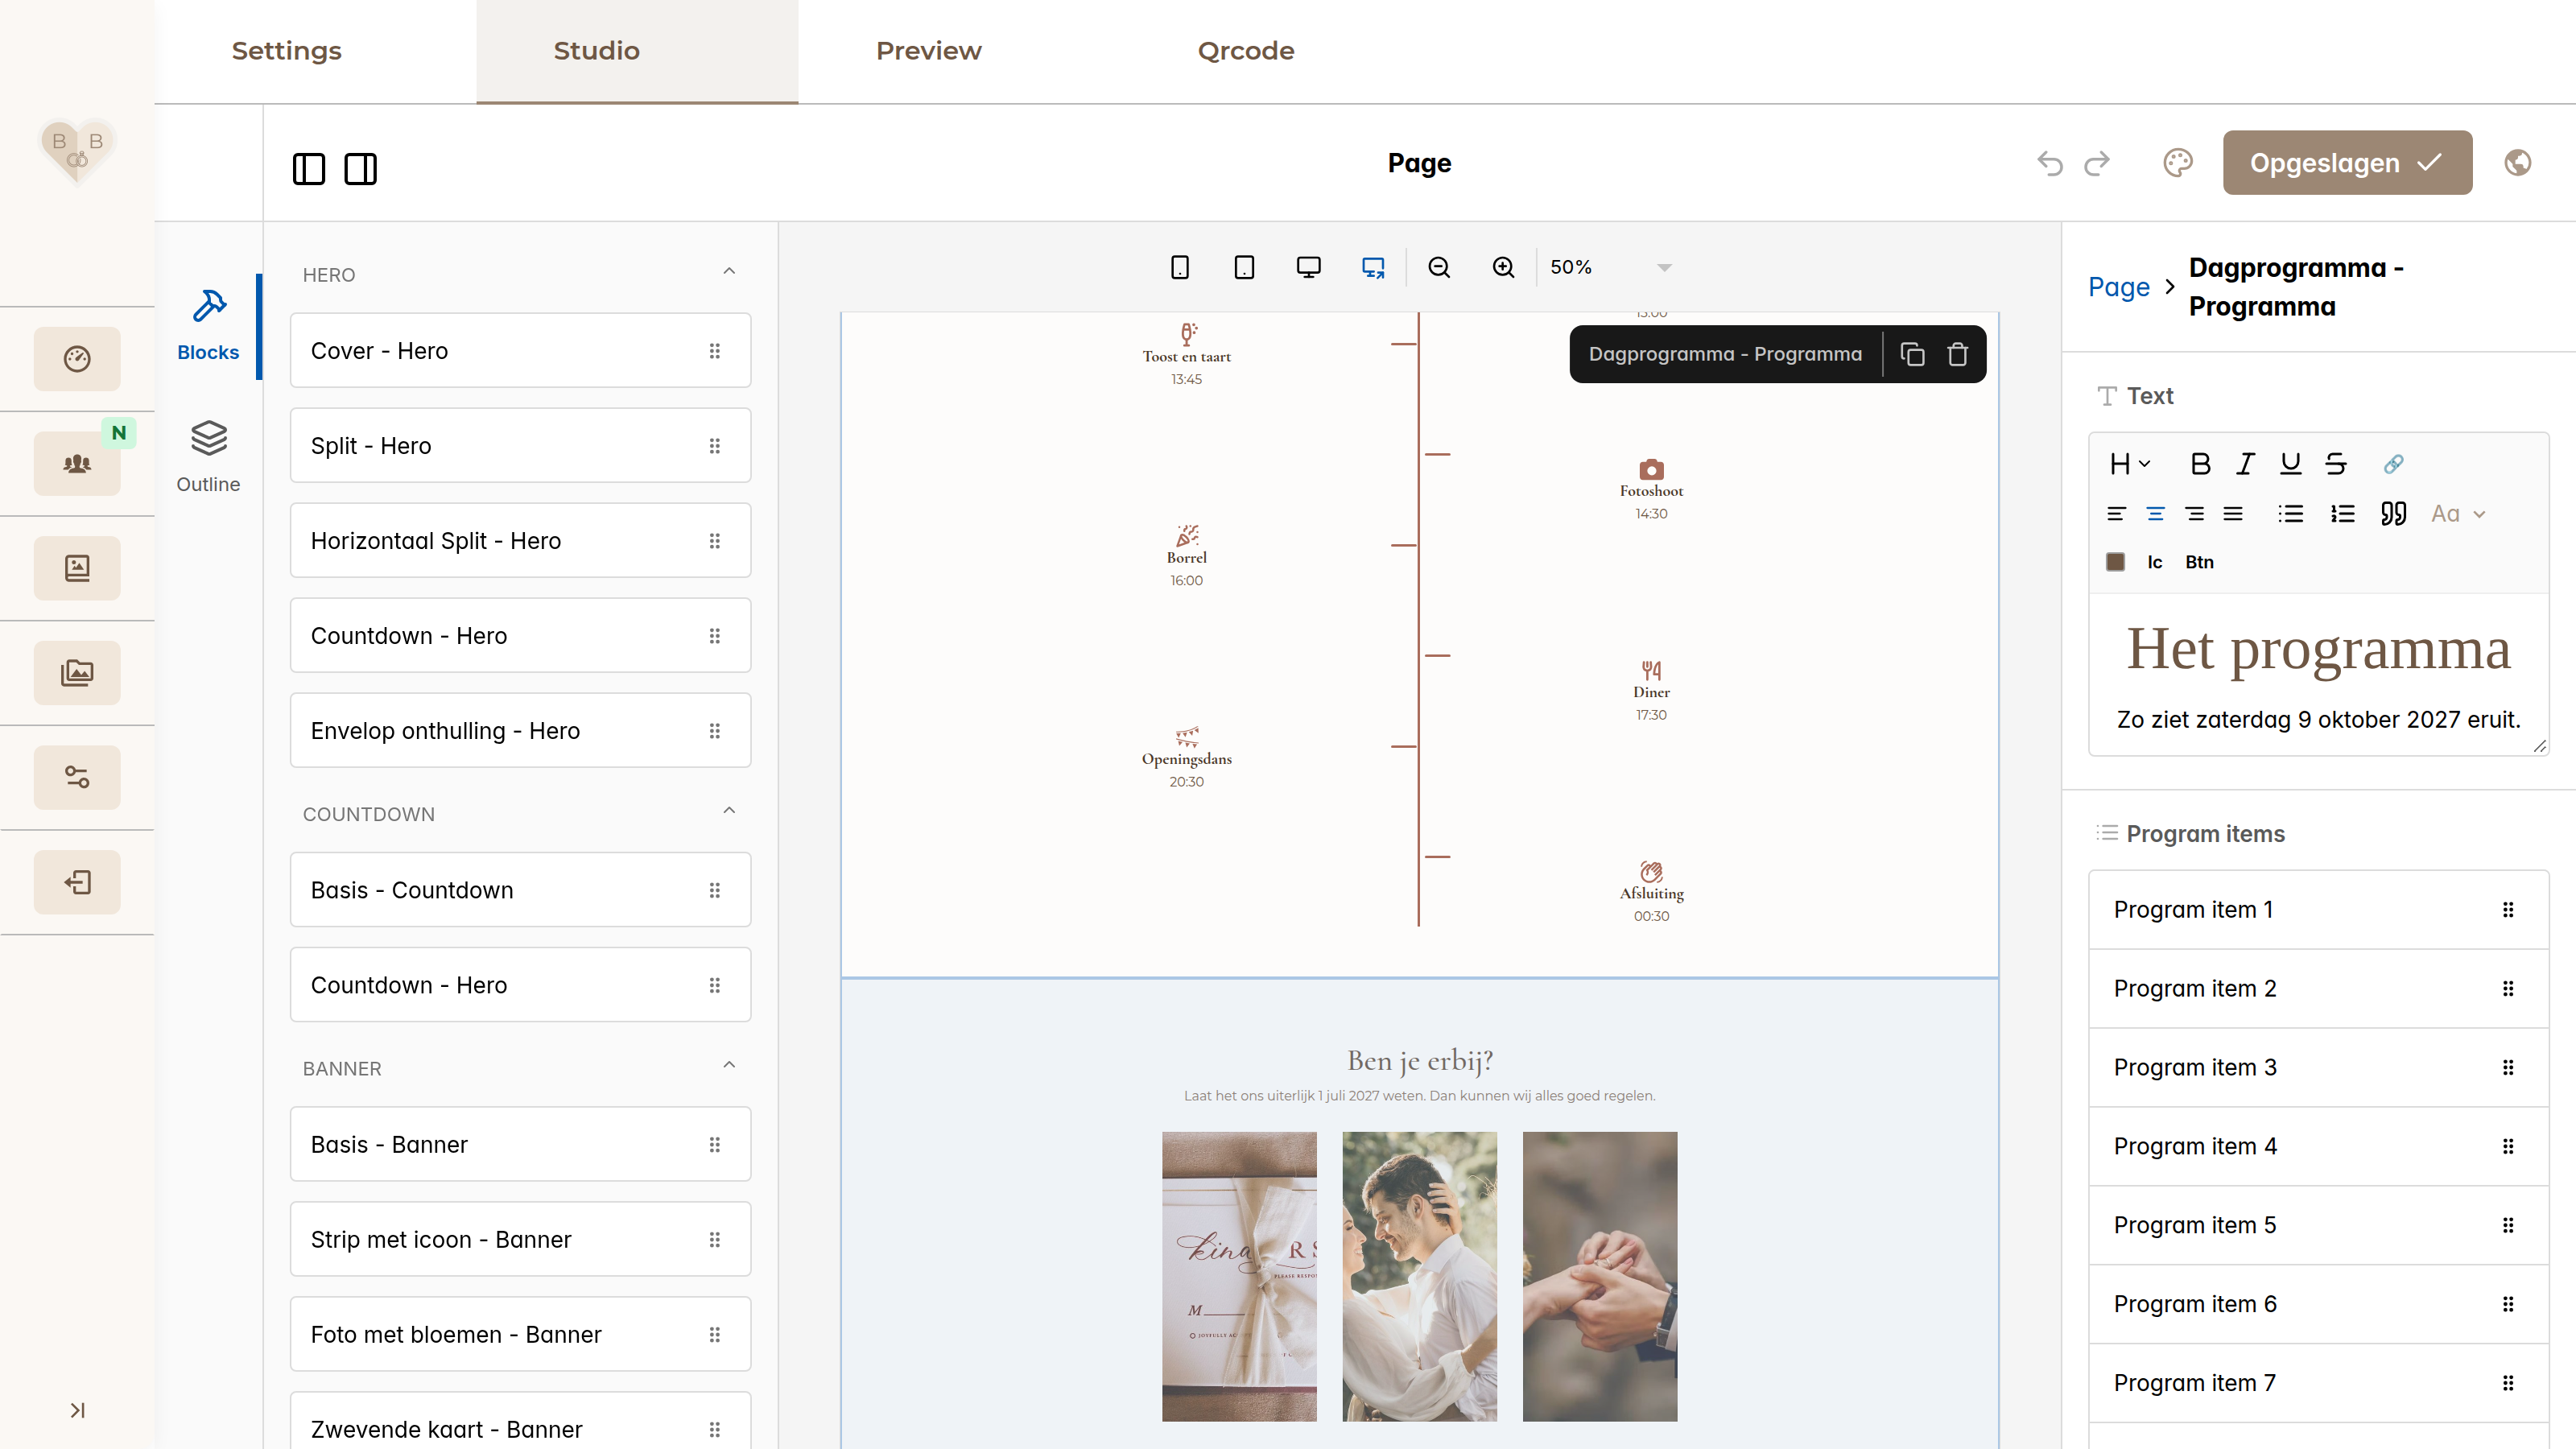Toggle bold text formatting
The height and width of the screenshot is (1449, 2576).
pos(2200,464)
